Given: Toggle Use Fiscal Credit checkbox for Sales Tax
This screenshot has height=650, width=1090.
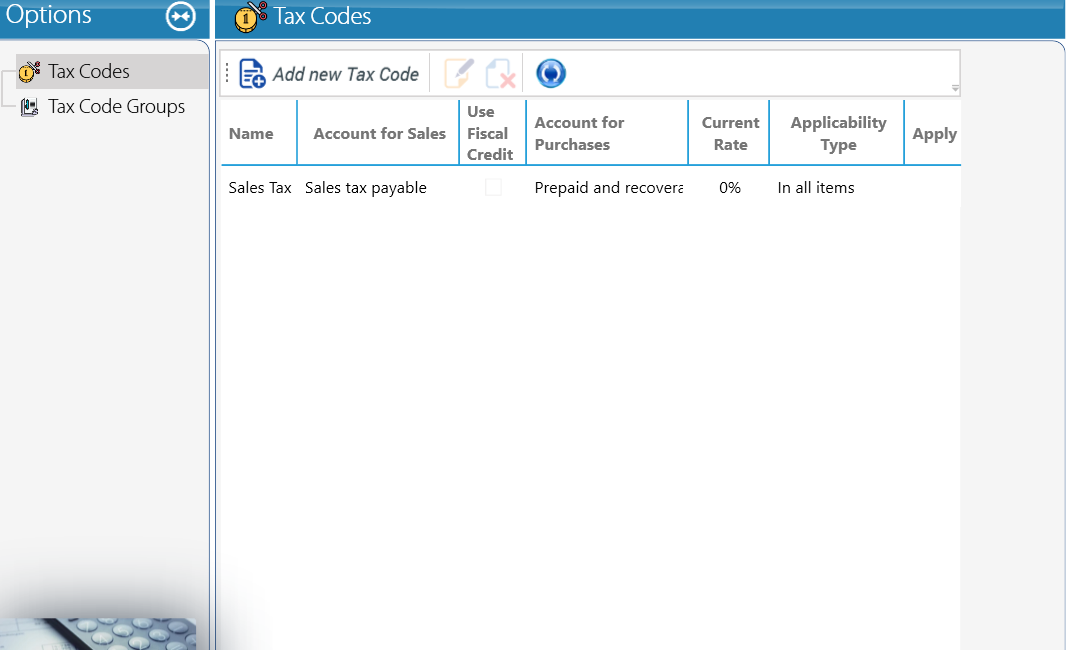Looking at the screenshot, I should click(493, 187).
